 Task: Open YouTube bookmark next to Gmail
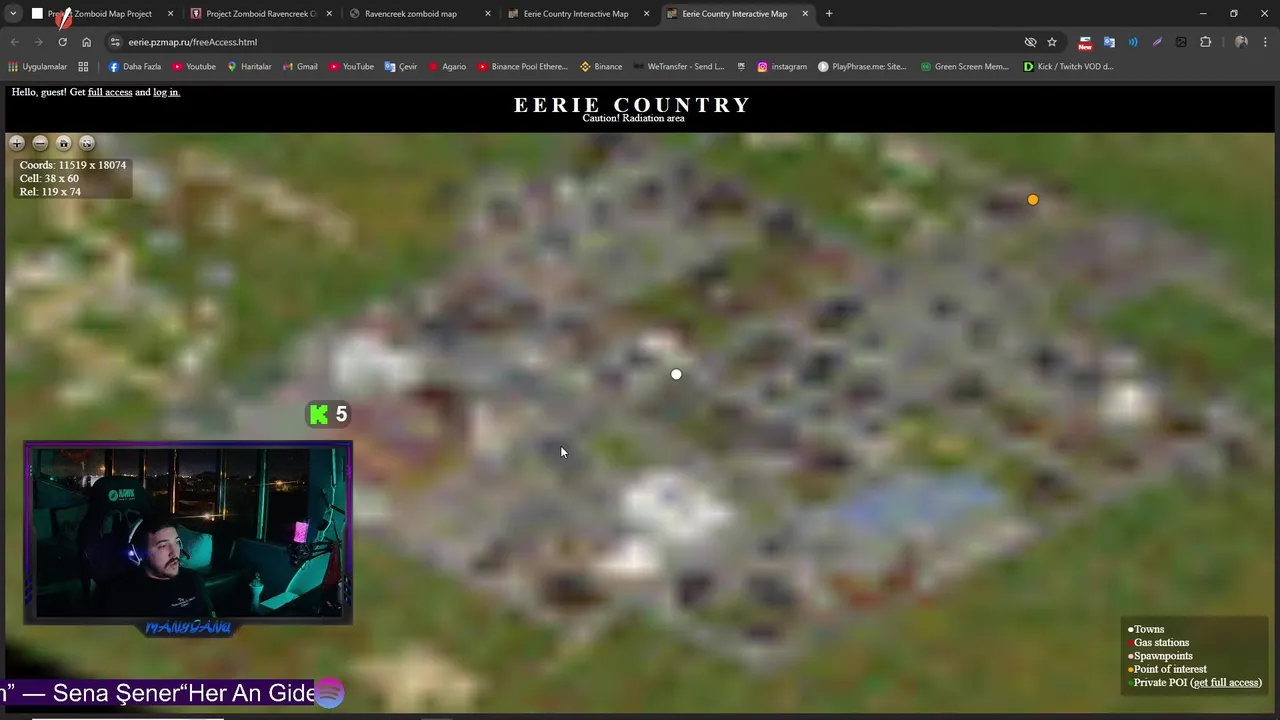tap(351, 67)
